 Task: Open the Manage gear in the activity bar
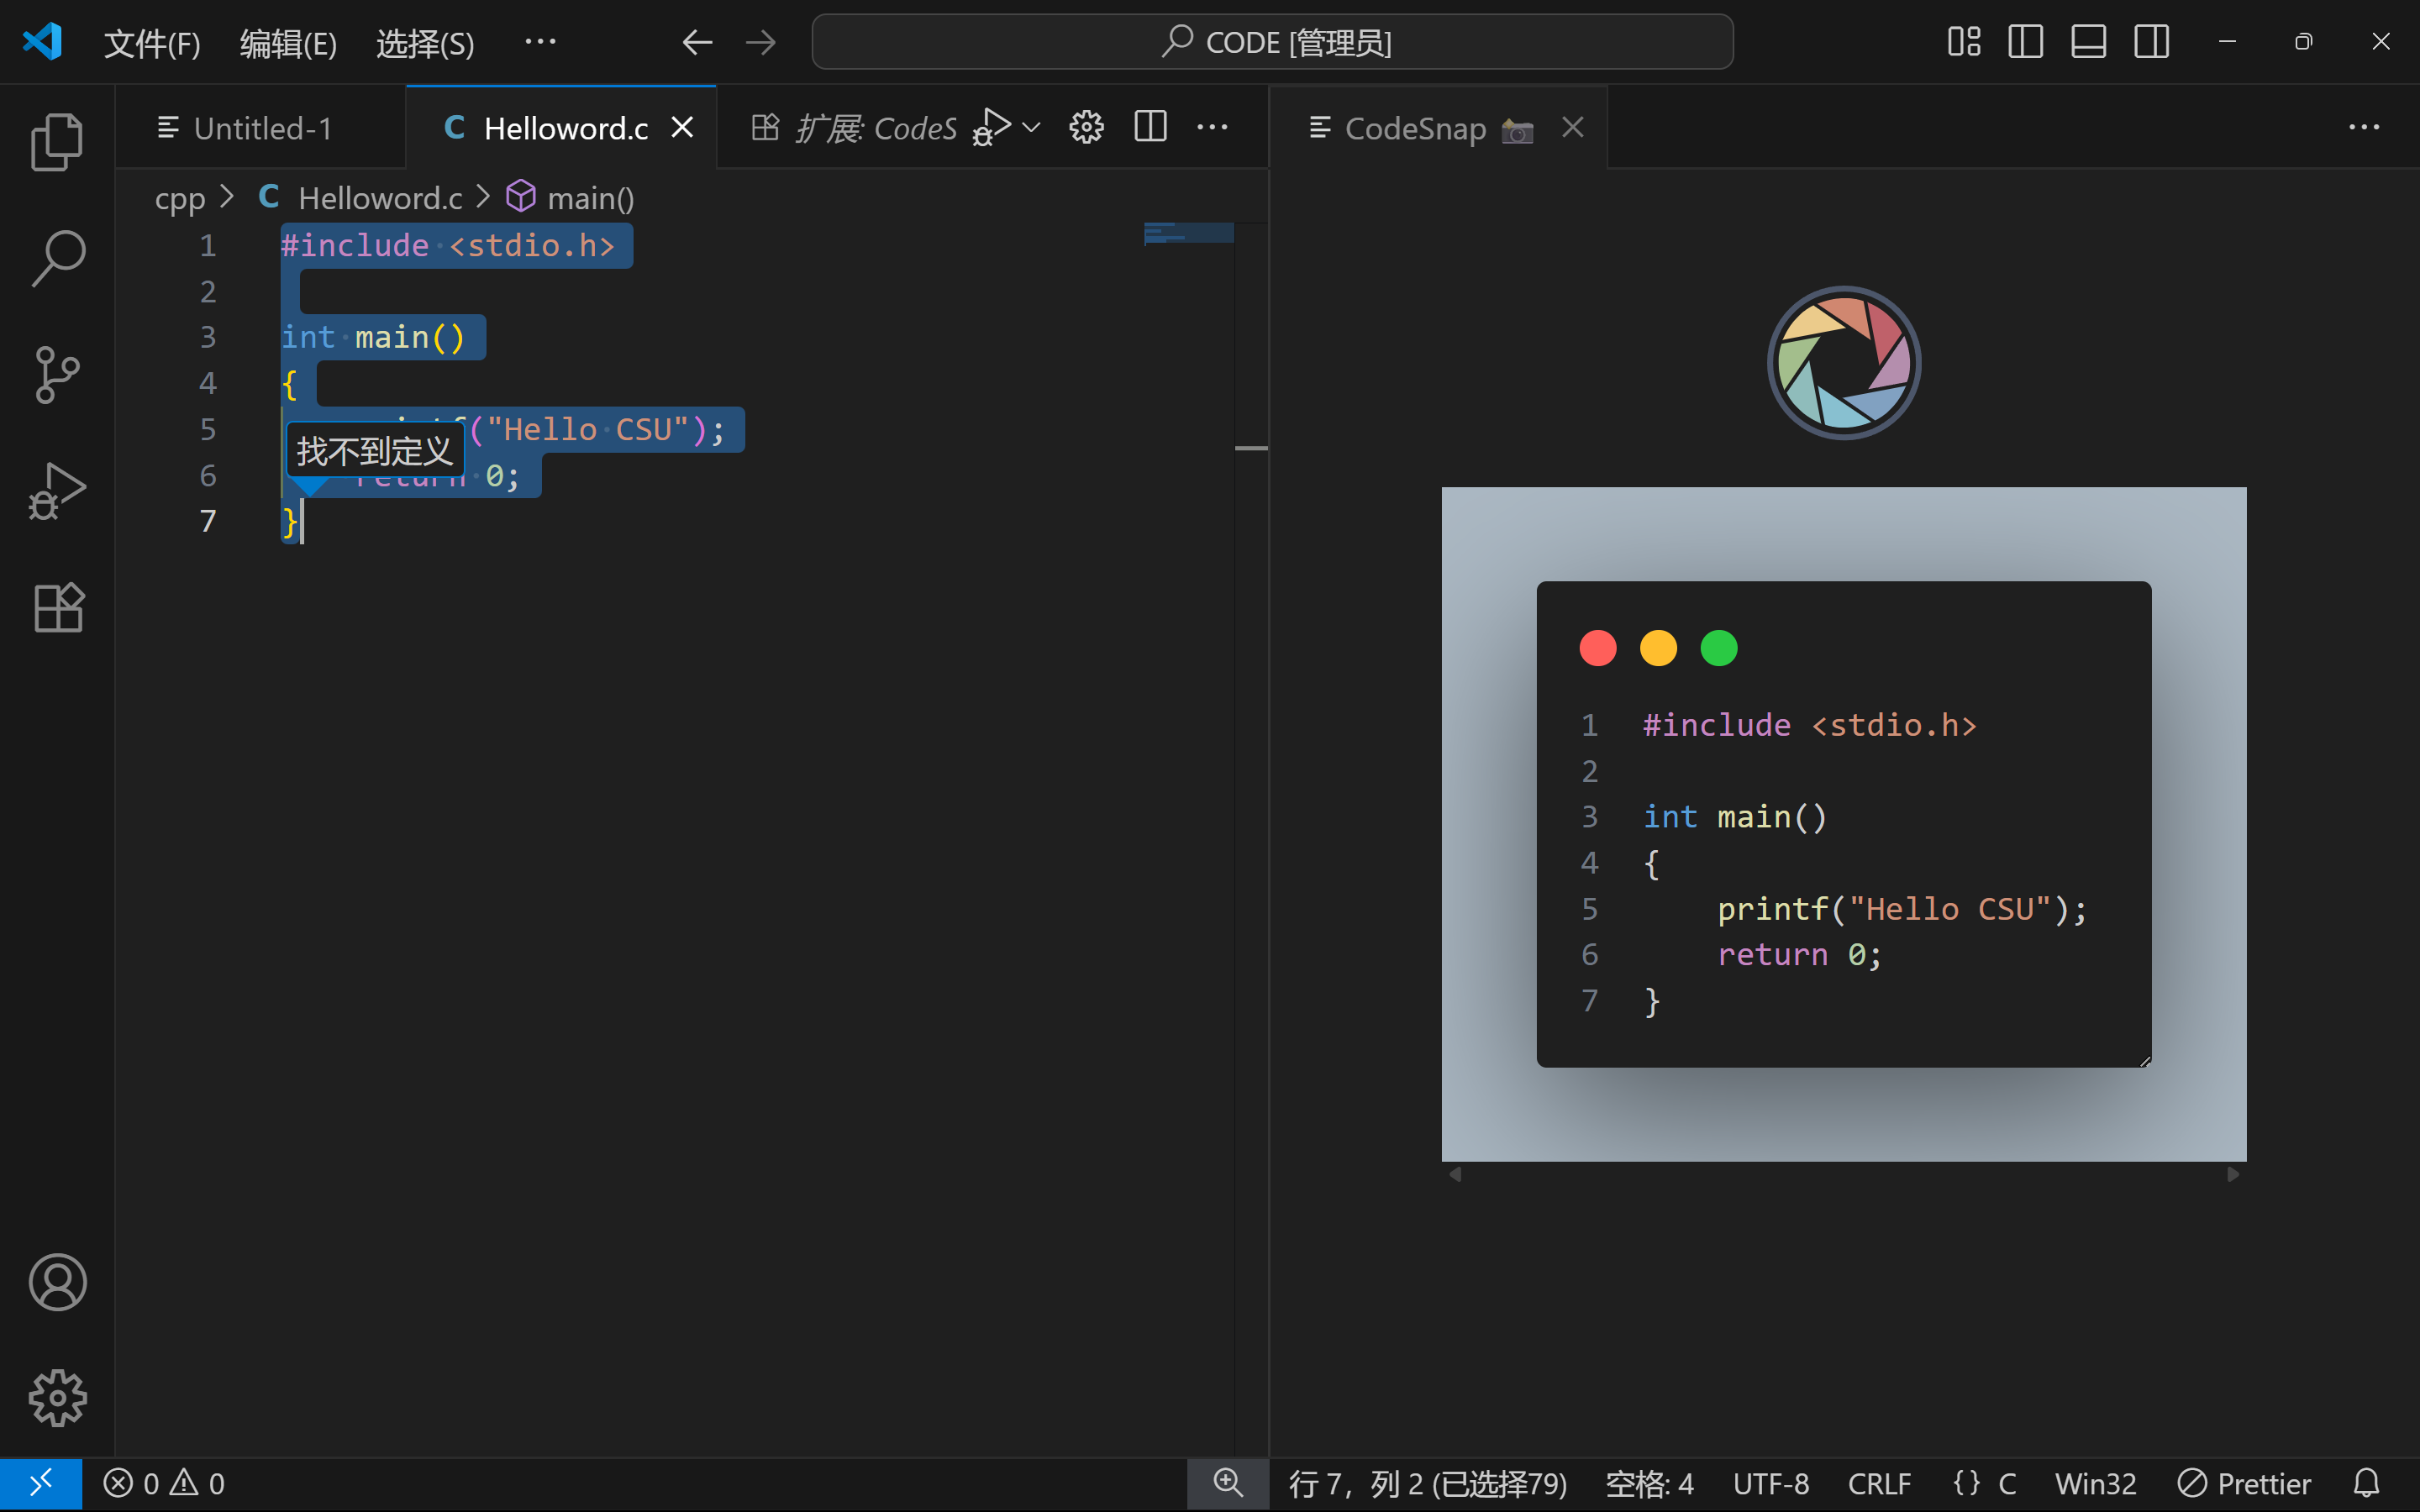pyautogui.click(x=57, y=1398)
